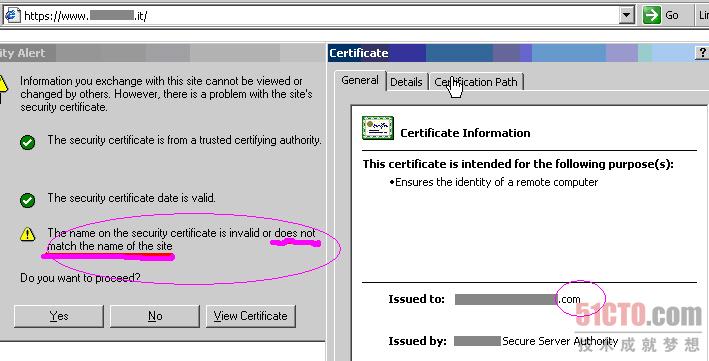Click the yellow warning icon for name mismatch
The width and height of the screenshot is (709, 361).
pyautogui.click(x=28, y=234)
